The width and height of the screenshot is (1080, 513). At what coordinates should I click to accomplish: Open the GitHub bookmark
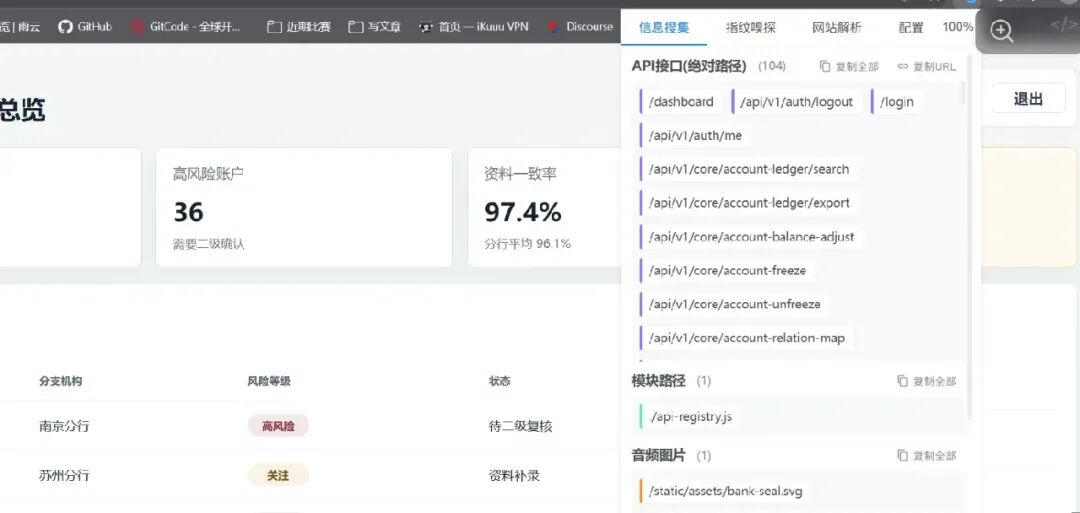[x=85, y=27]
